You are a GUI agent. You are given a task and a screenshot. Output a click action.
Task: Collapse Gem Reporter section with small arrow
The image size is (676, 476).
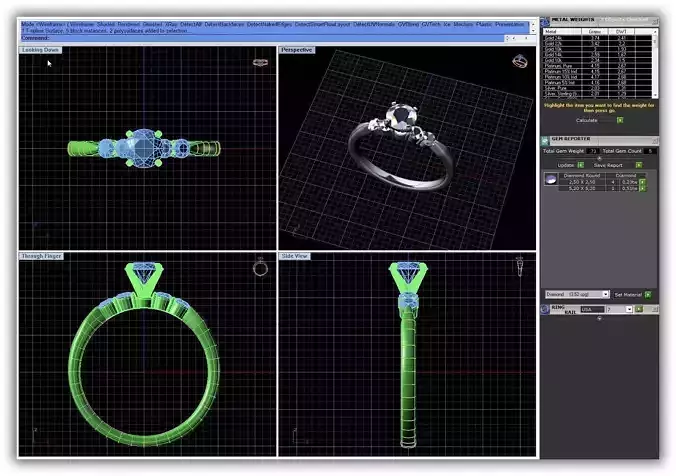click(x=599, y=158)
